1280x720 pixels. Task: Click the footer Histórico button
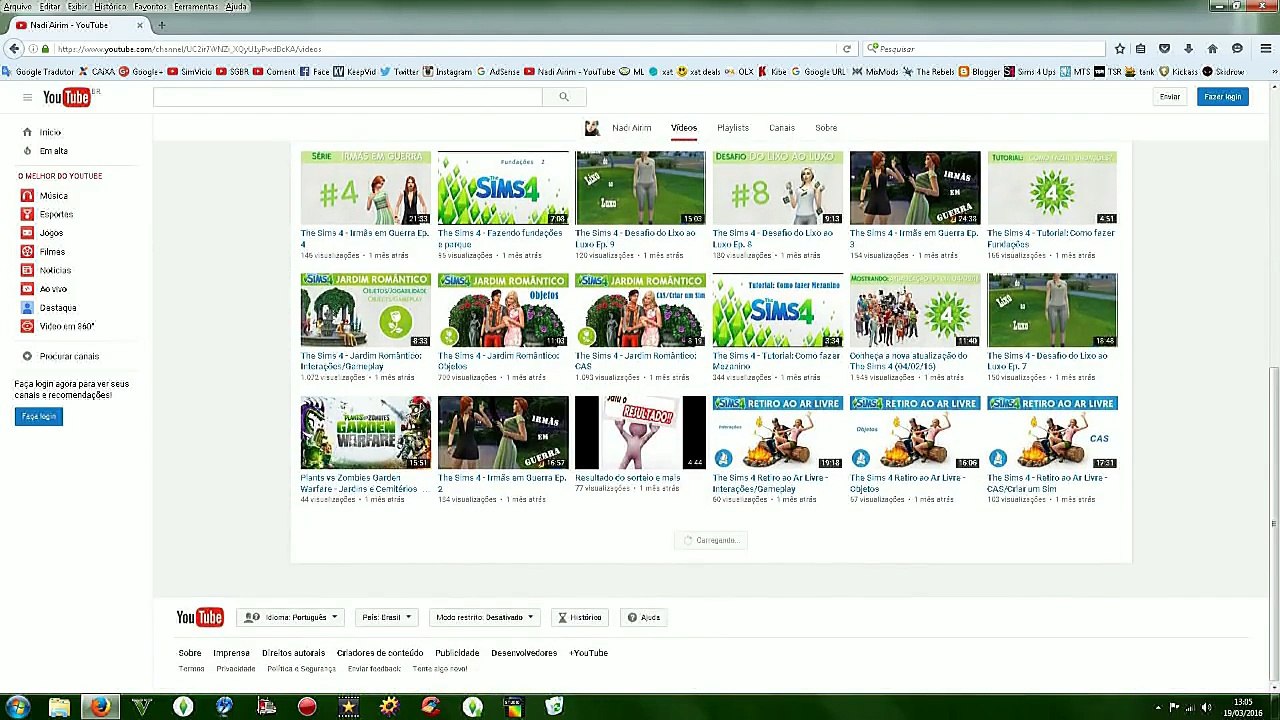[x=580, y=617]
